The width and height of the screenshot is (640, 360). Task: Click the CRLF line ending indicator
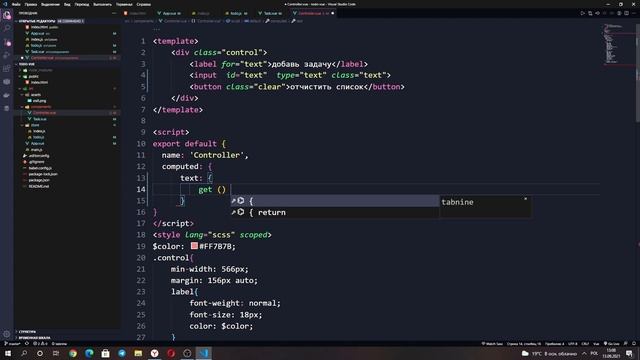pyautogui.click(x=585, y=344)
